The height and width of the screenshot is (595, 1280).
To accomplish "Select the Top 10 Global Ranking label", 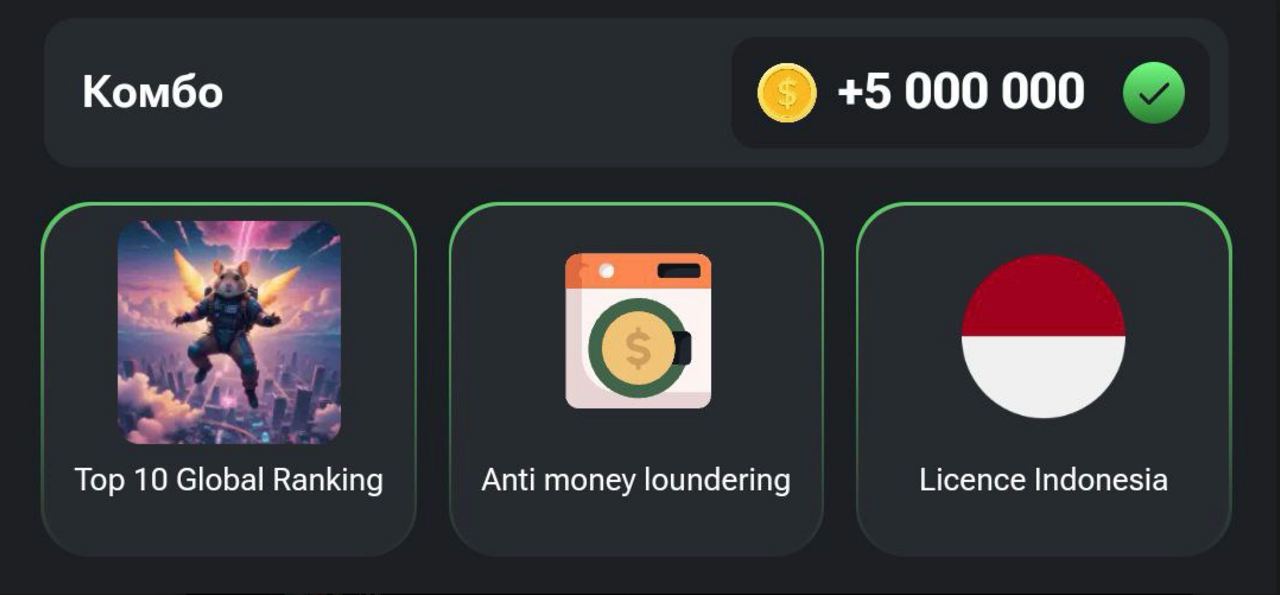I will pos(229,480).
